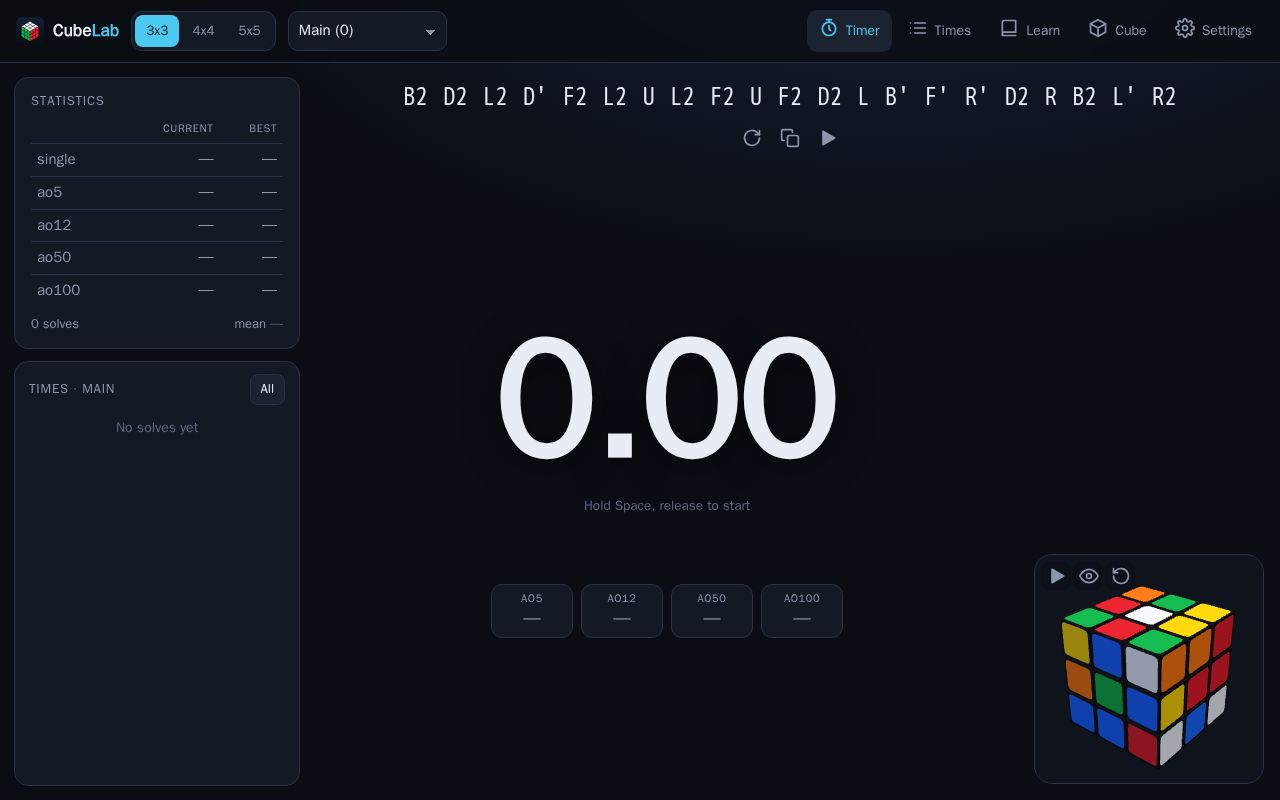
Task: Click the AO12 stat card
Action: click(x=622, y=611)
